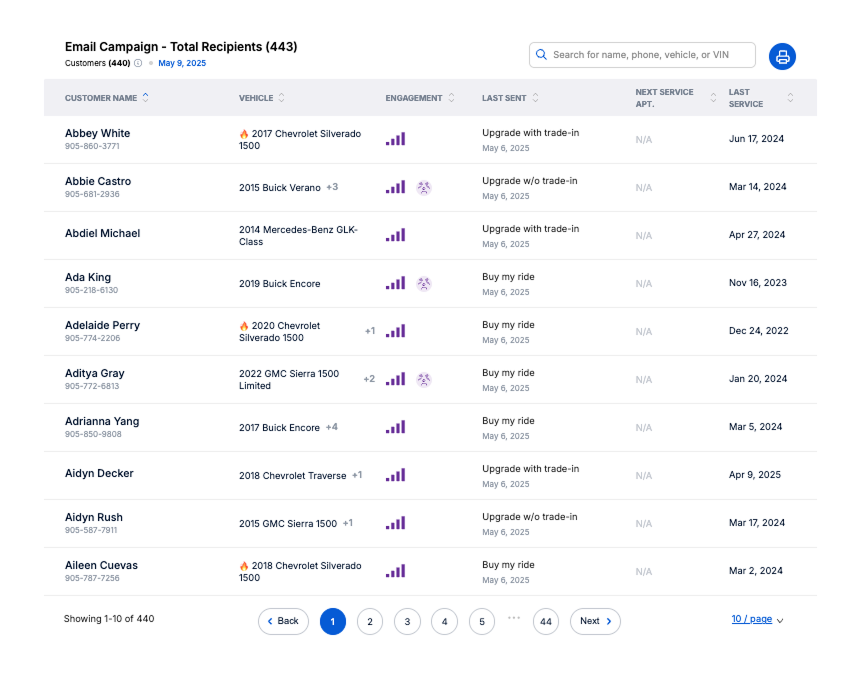Open the May 9, 2025 date link
Viewport: 860px width, 699px height.
tap(182, 63)
